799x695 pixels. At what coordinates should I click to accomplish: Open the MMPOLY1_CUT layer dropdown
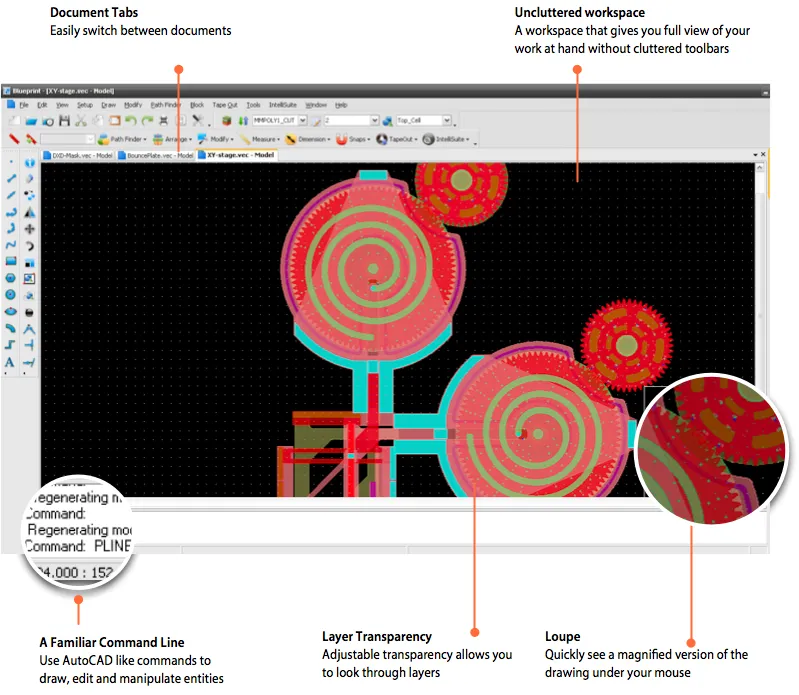pyautogui.click(x=302, y=120)
